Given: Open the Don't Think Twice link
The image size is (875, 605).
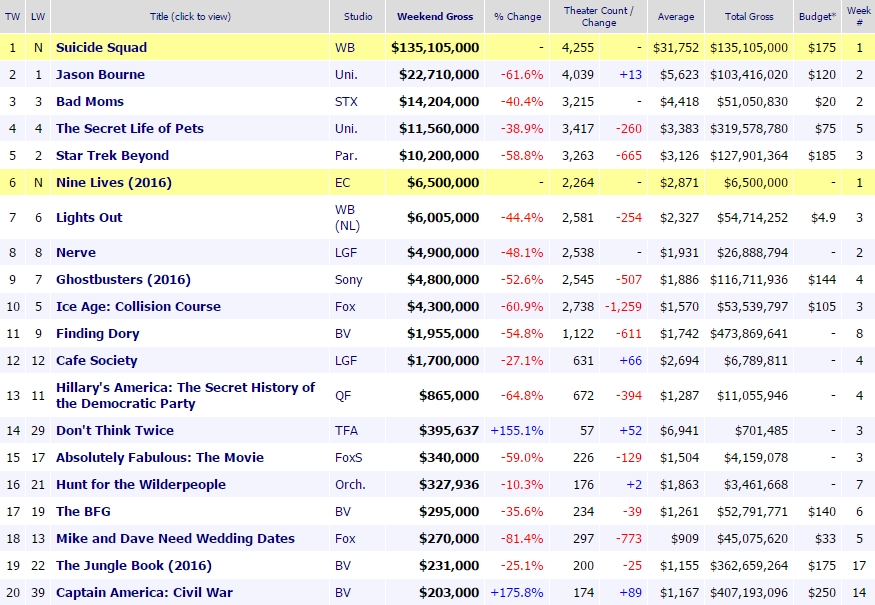Looking at the screenshot, I should click(115, 430).
